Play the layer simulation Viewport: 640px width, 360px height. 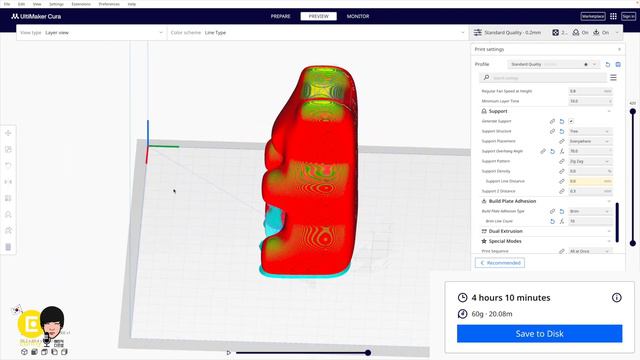click(229, 353)
